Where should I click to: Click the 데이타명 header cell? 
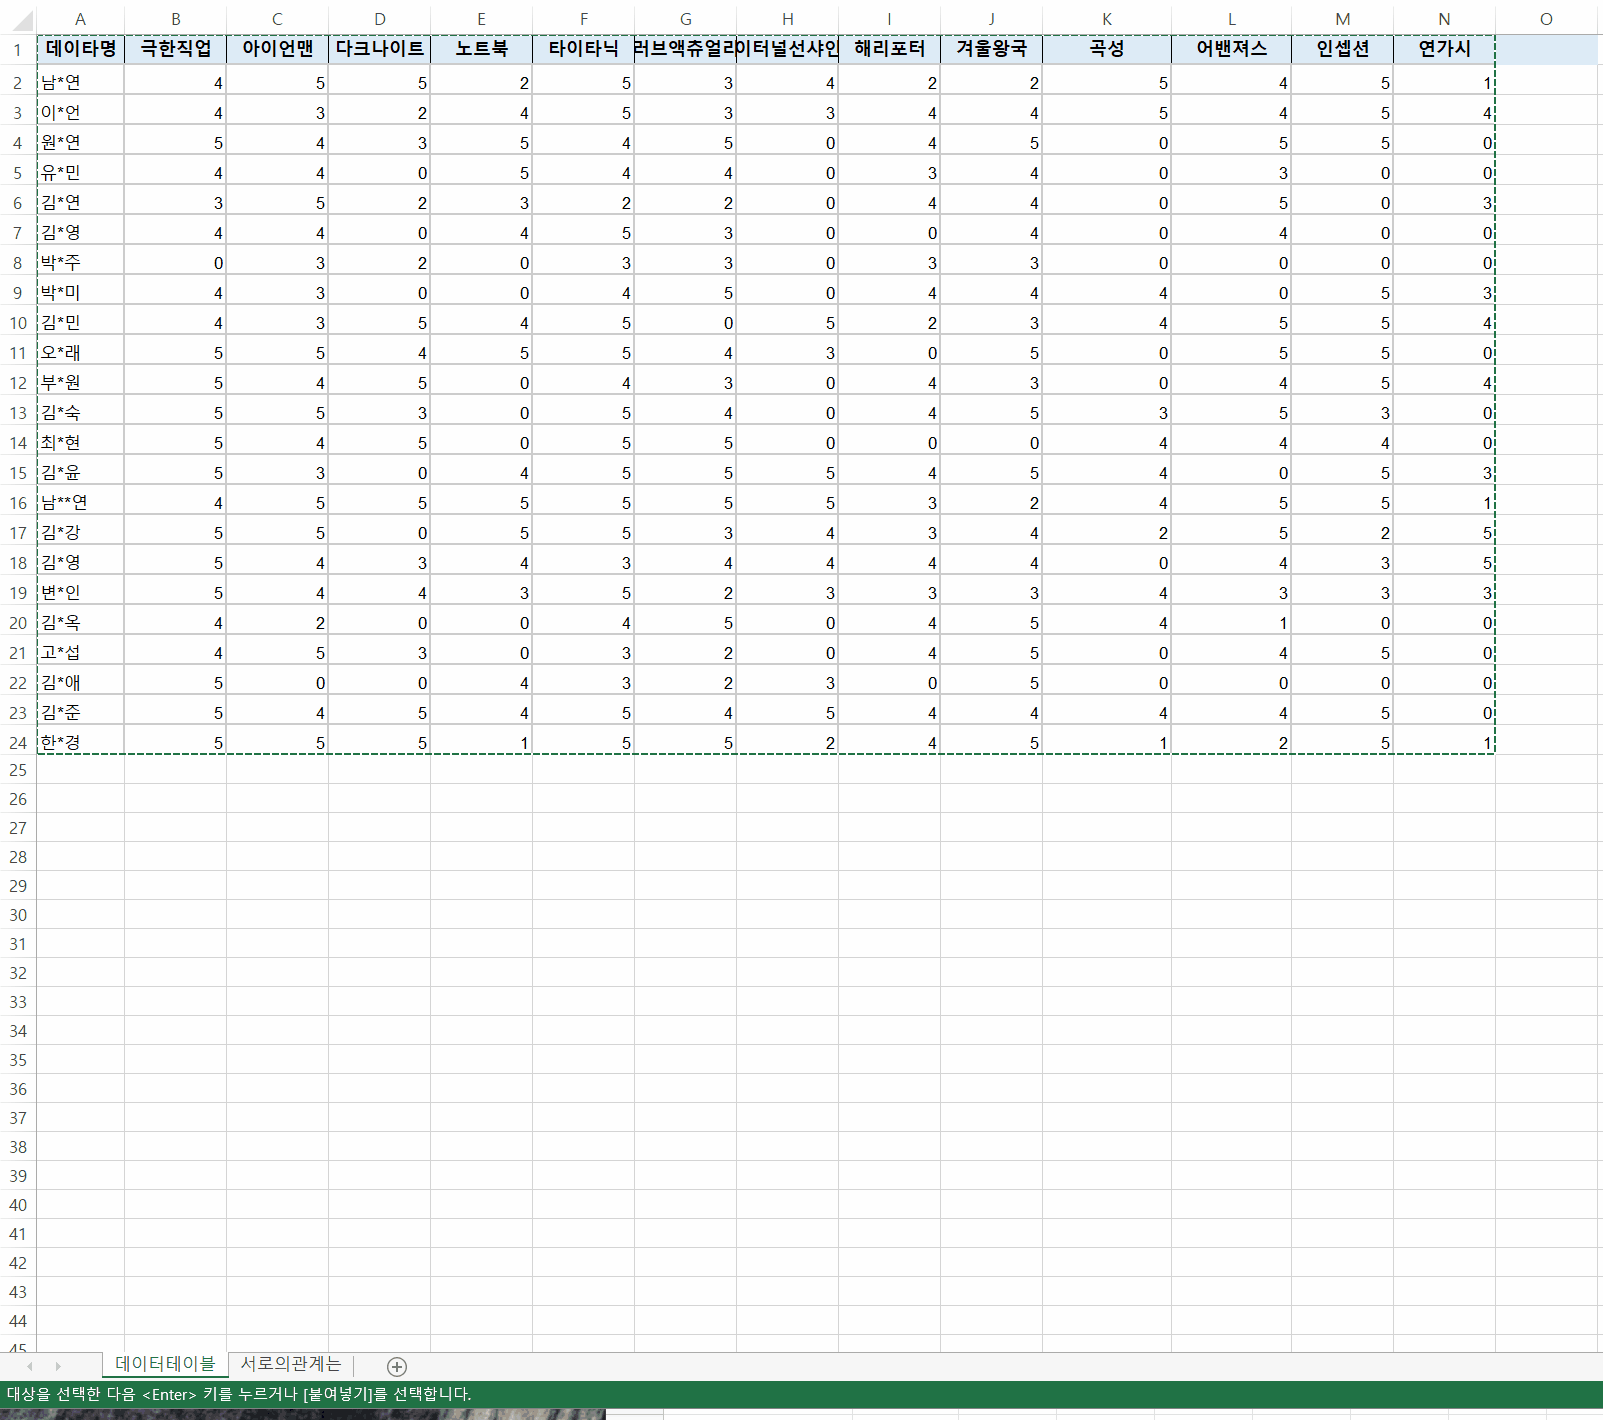pyautogui.click(x=80, y=49)
